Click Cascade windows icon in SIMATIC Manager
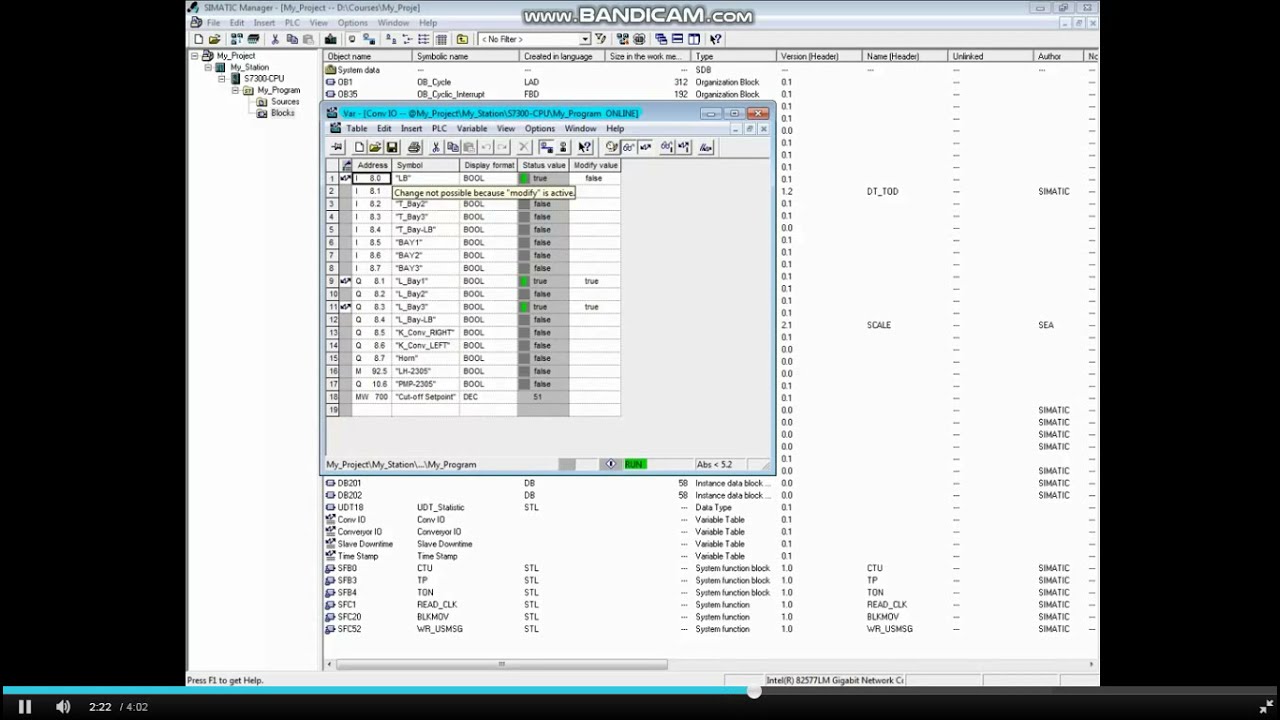Image resolution: width=1280 pixels, height=720 pixels. (661, 39)
